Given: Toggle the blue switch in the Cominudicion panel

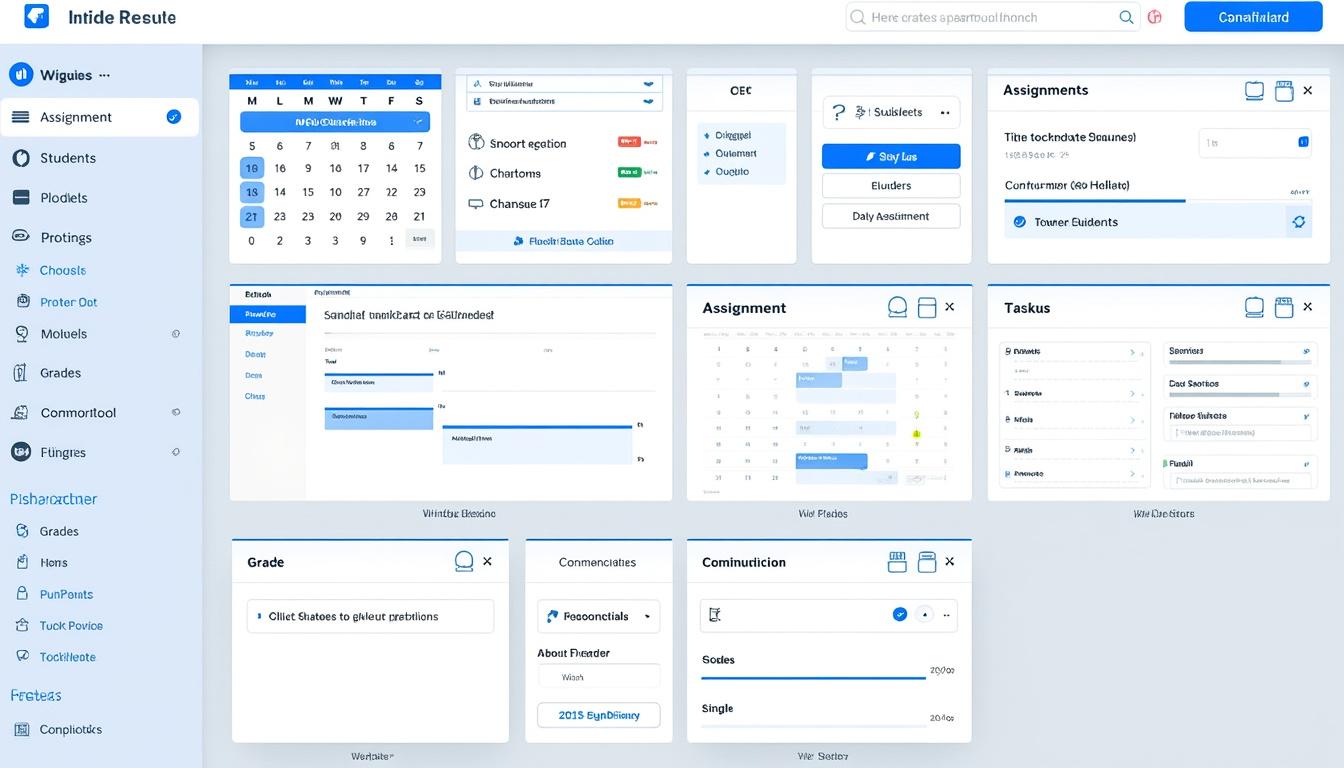Looking at the screenshot, I should tap(899, 614).
